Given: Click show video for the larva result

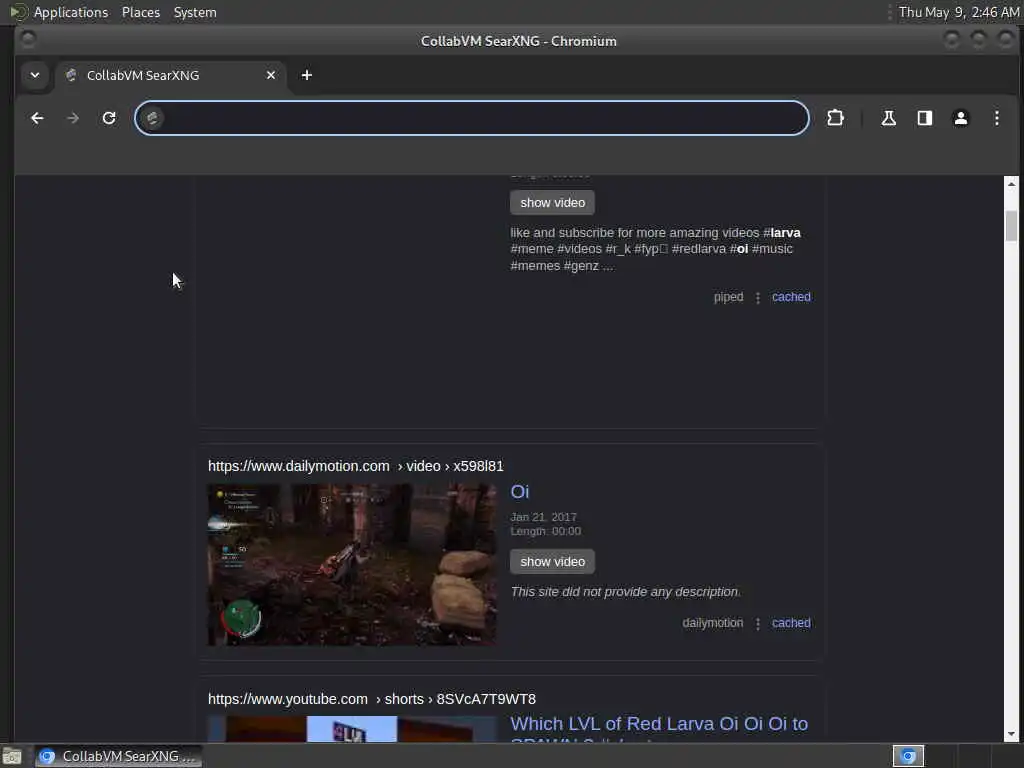Looking at the screenshot, I should point(552,202).
